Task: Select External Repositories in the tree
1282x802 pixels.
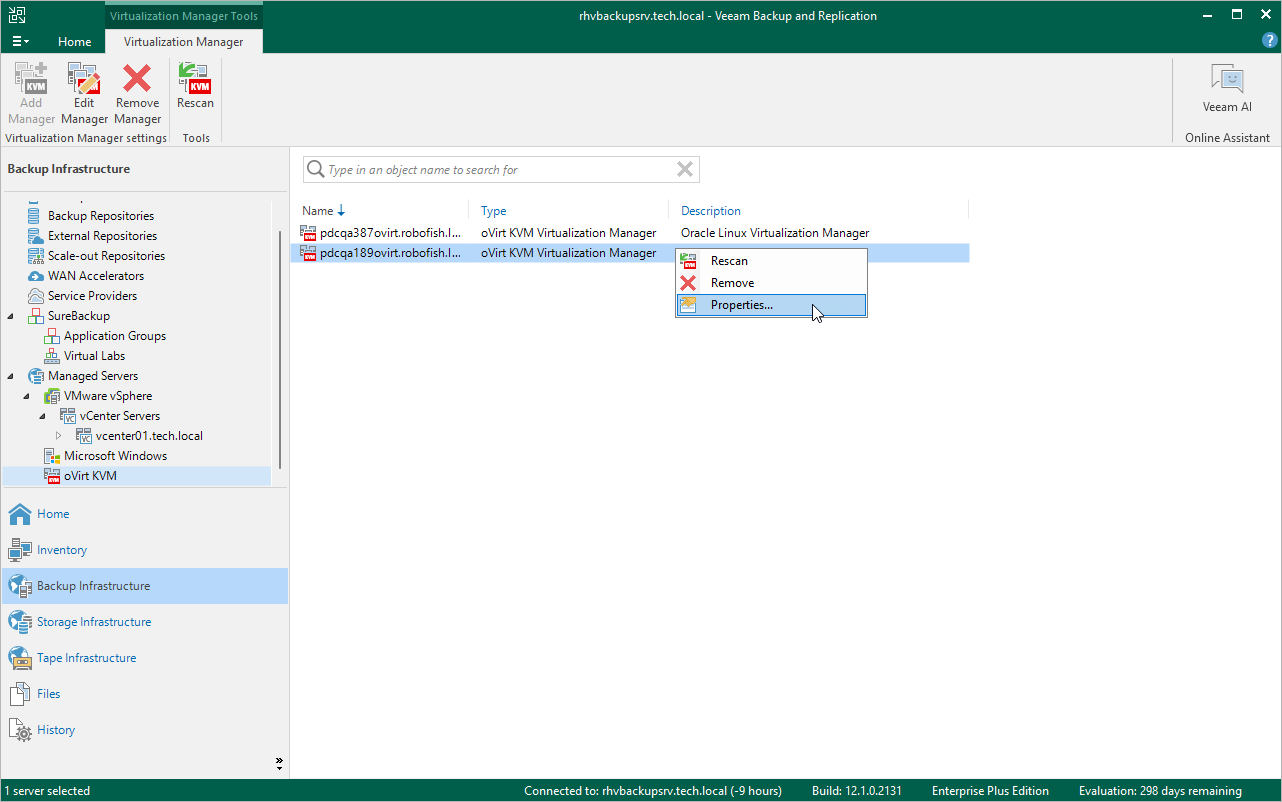Action: (103, 236)
